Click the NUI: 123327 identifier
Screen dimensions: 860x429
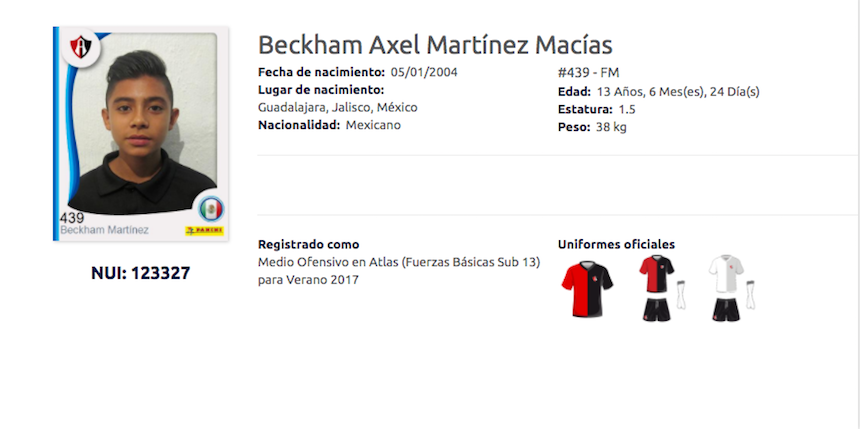pyautogui.click(x=140, y=272)
